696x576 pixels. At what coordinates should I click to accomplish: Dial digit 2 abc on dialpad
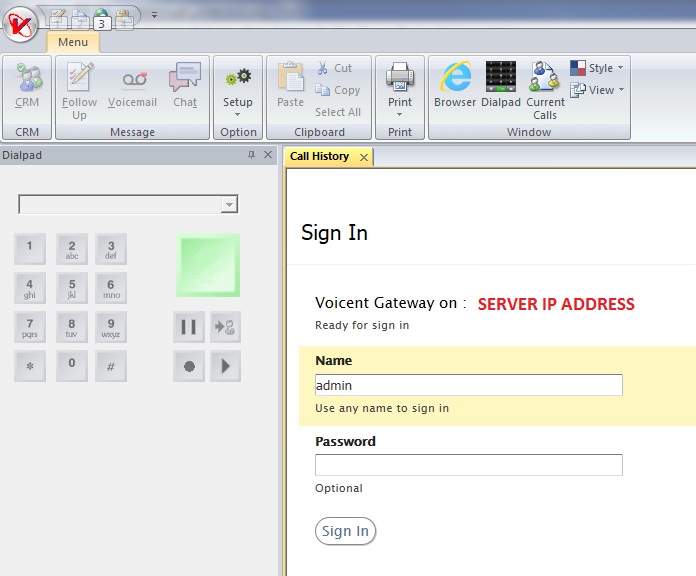pos(71,249)
